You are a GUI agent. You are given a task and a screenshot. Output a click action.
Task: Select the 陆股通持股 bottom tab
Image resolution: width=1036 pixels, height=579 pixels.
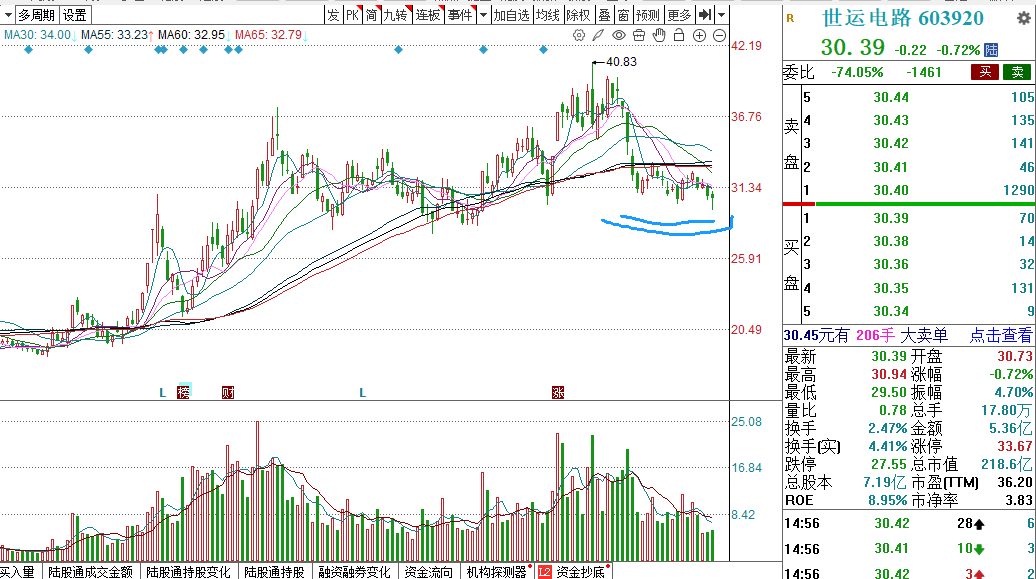[x=274, y=572]
